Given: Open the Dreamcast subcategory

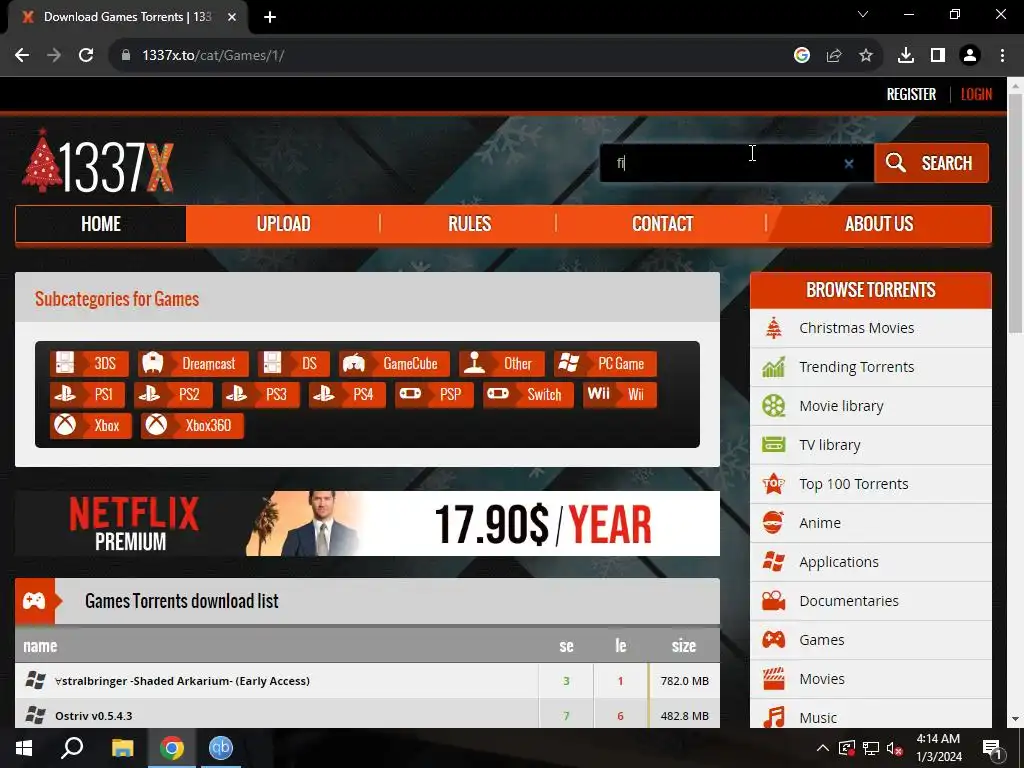Looking at the screenshot, I should click(x=193, y=364).
